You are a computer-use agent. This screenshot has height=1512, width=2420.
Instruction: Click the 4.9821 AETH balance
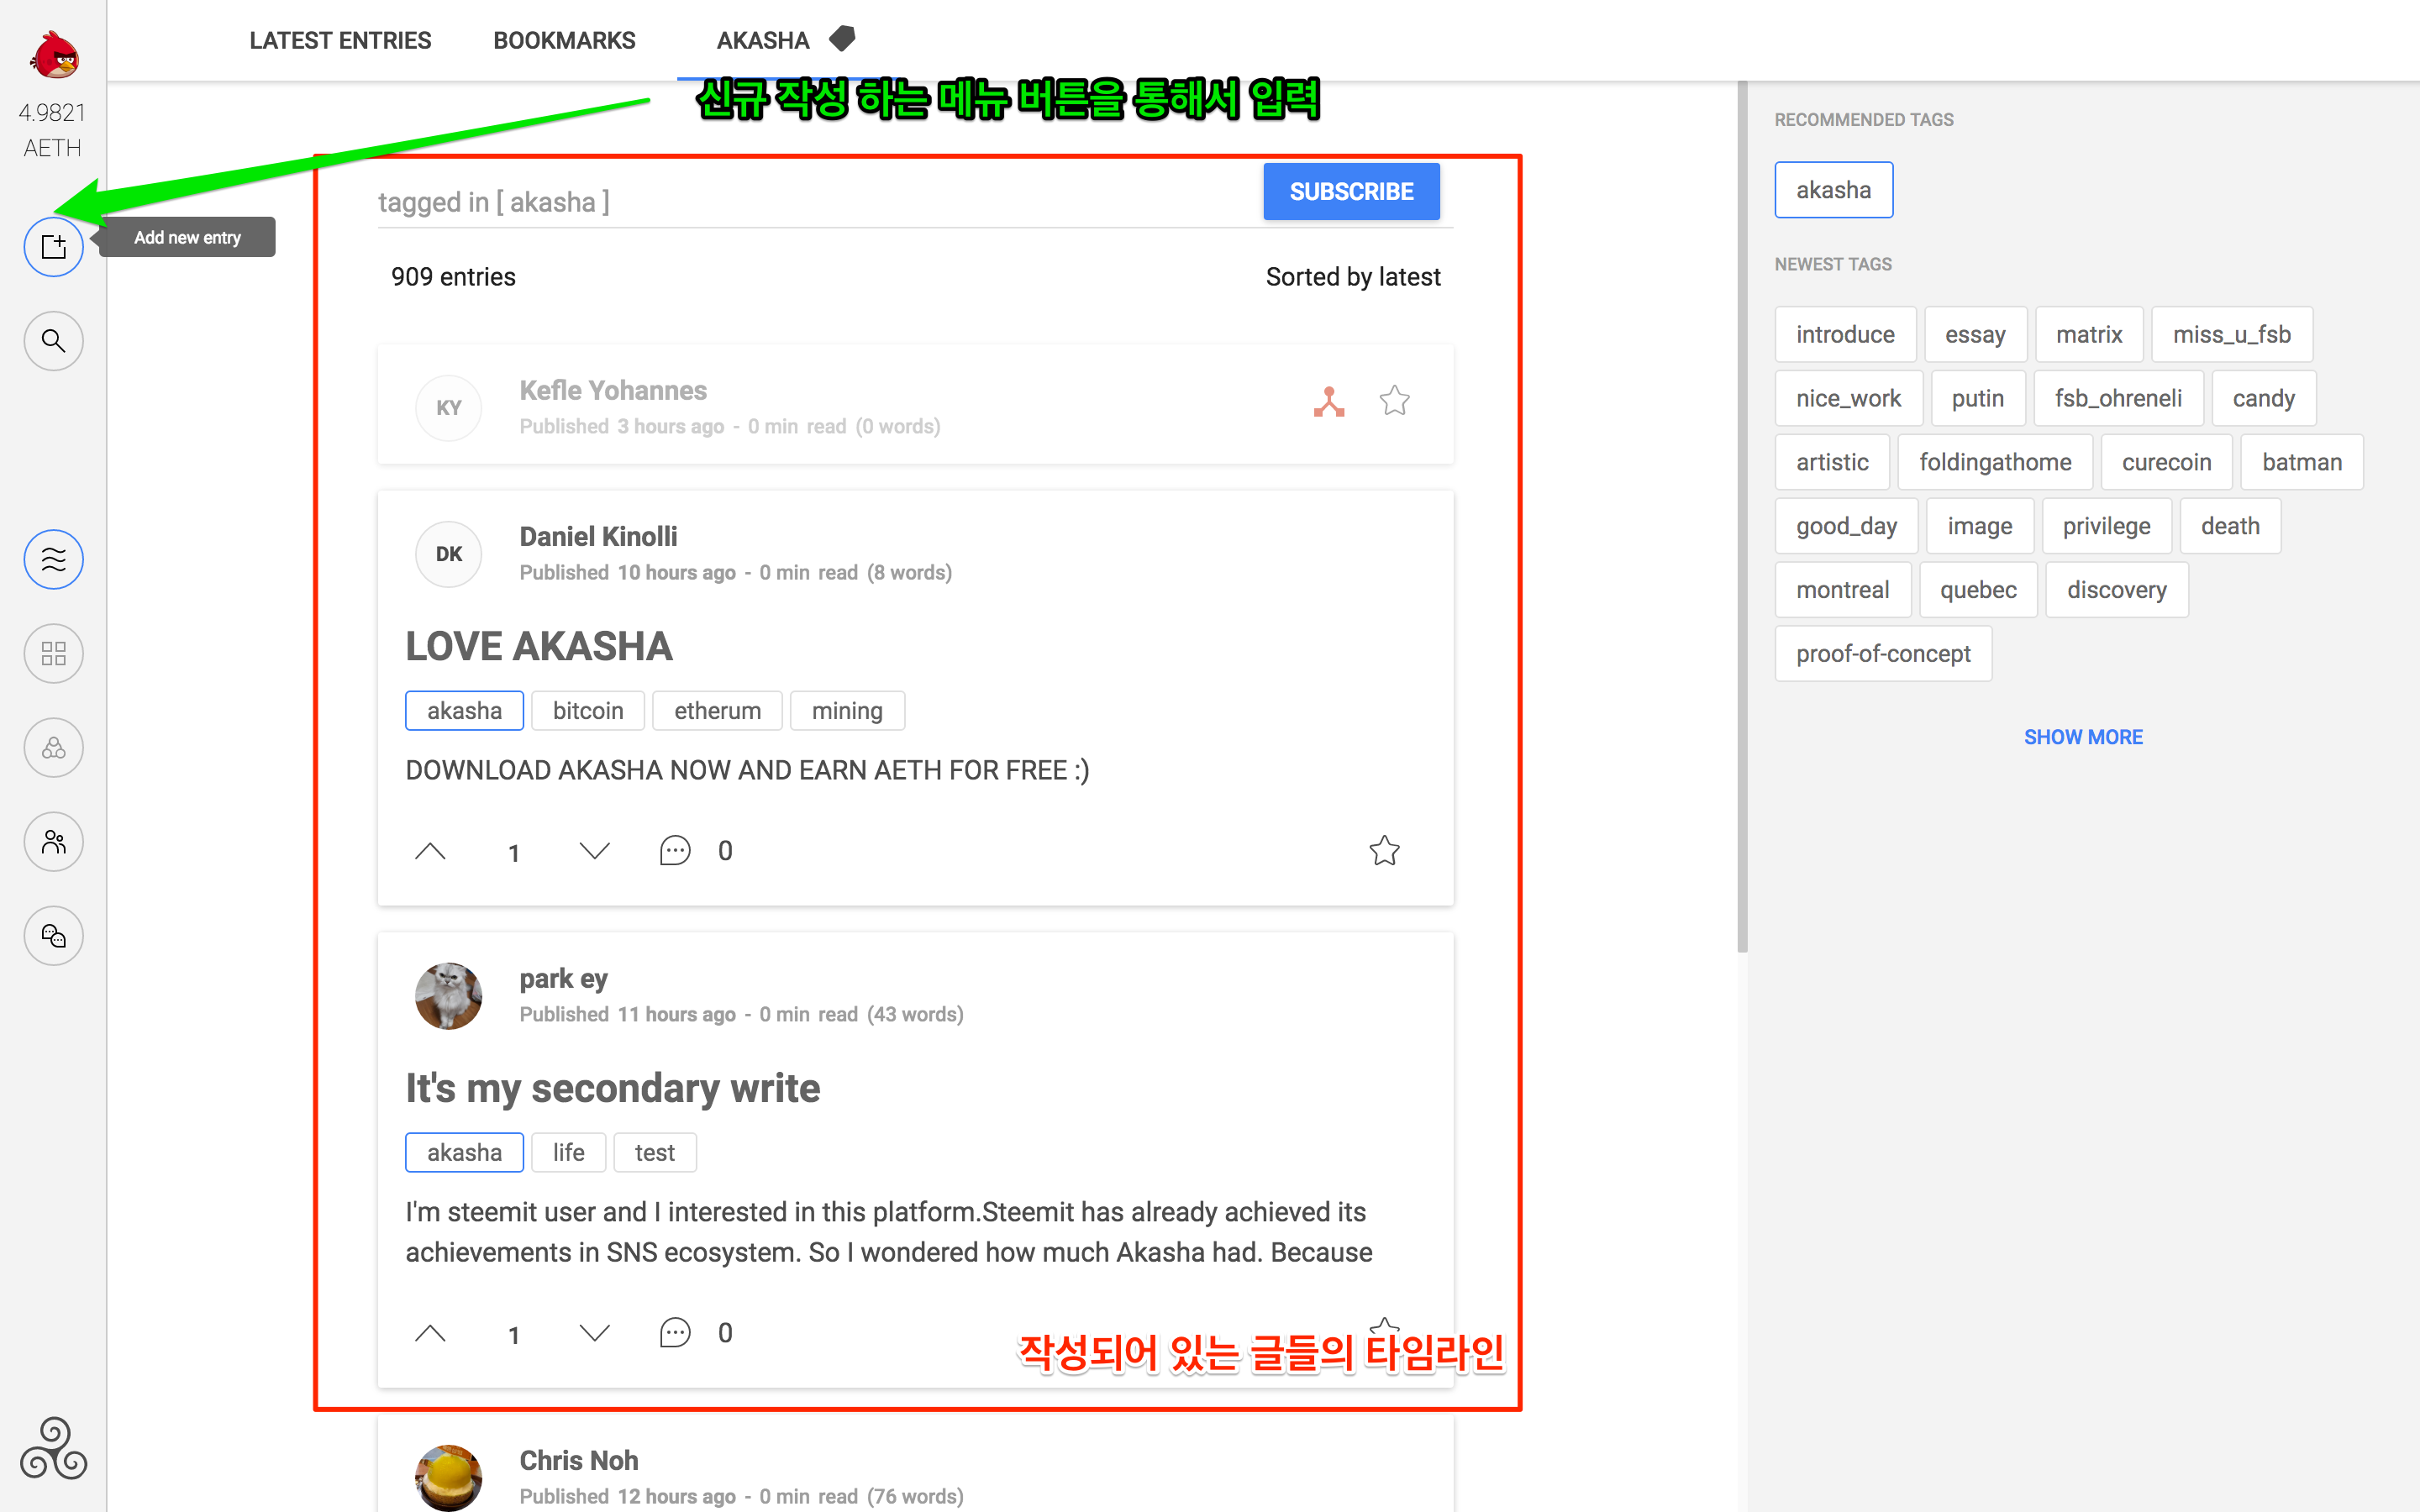click(x=52, y=130)
